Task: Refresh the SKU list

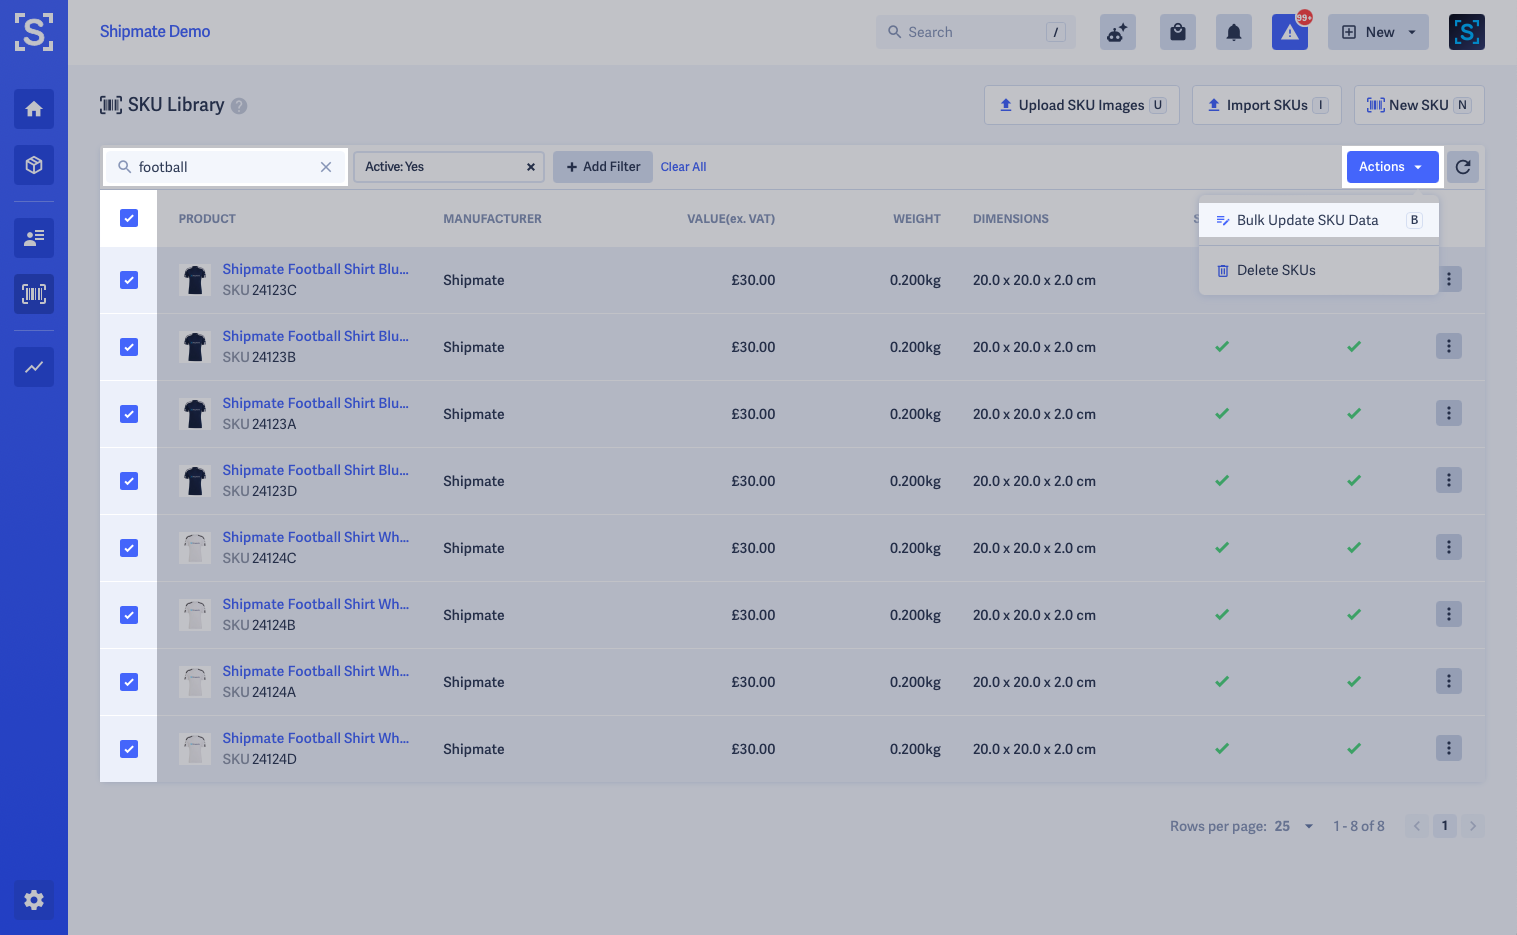Action: [1463, 167]
